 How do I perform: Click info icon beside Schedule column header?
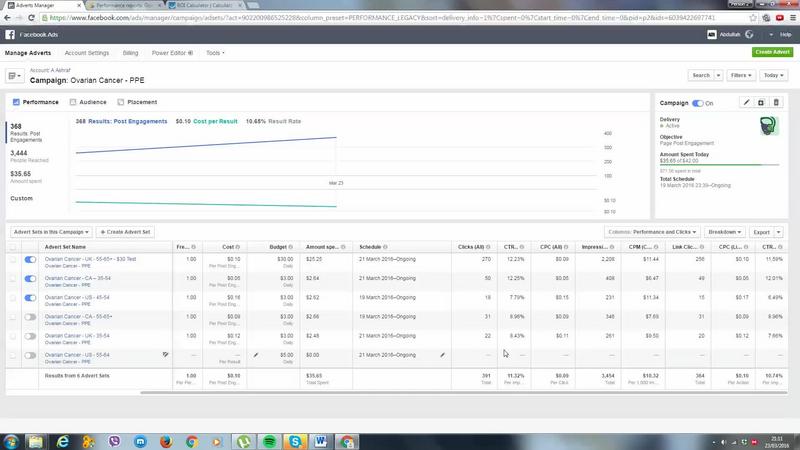[x=385, y=247]
